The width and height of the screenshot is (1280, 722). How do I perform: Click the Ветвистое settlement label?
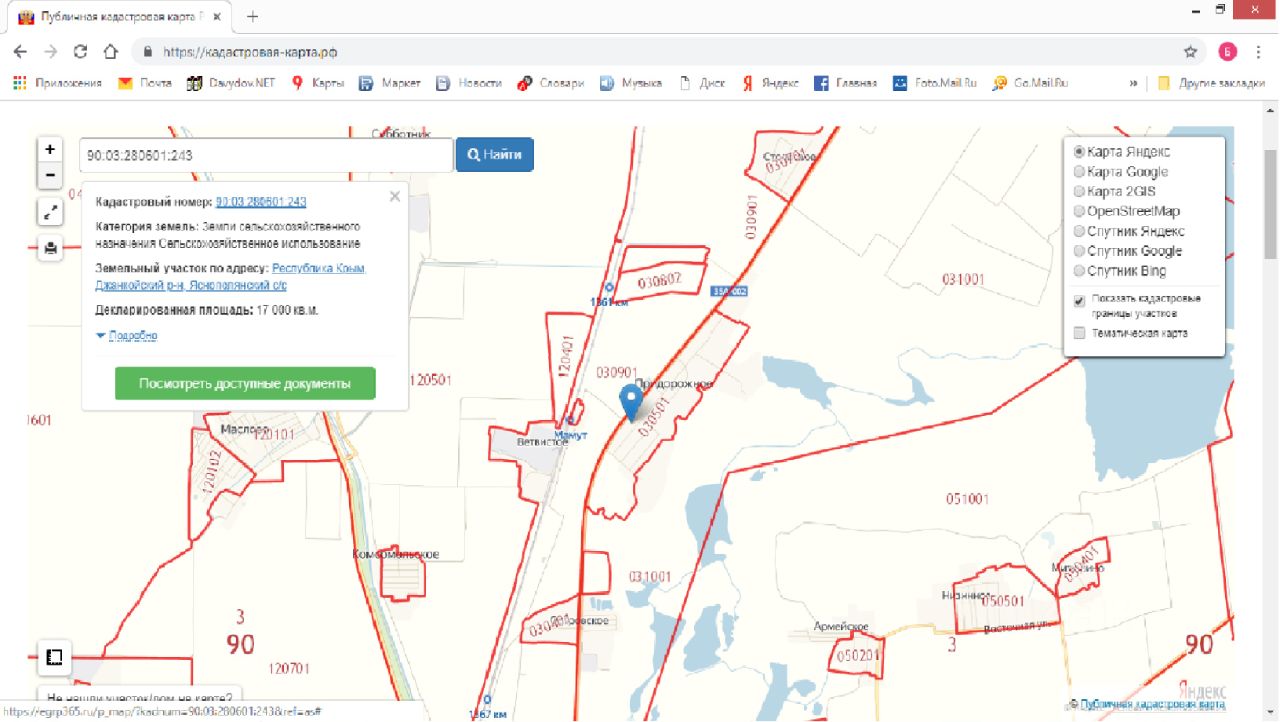[542, 442]
